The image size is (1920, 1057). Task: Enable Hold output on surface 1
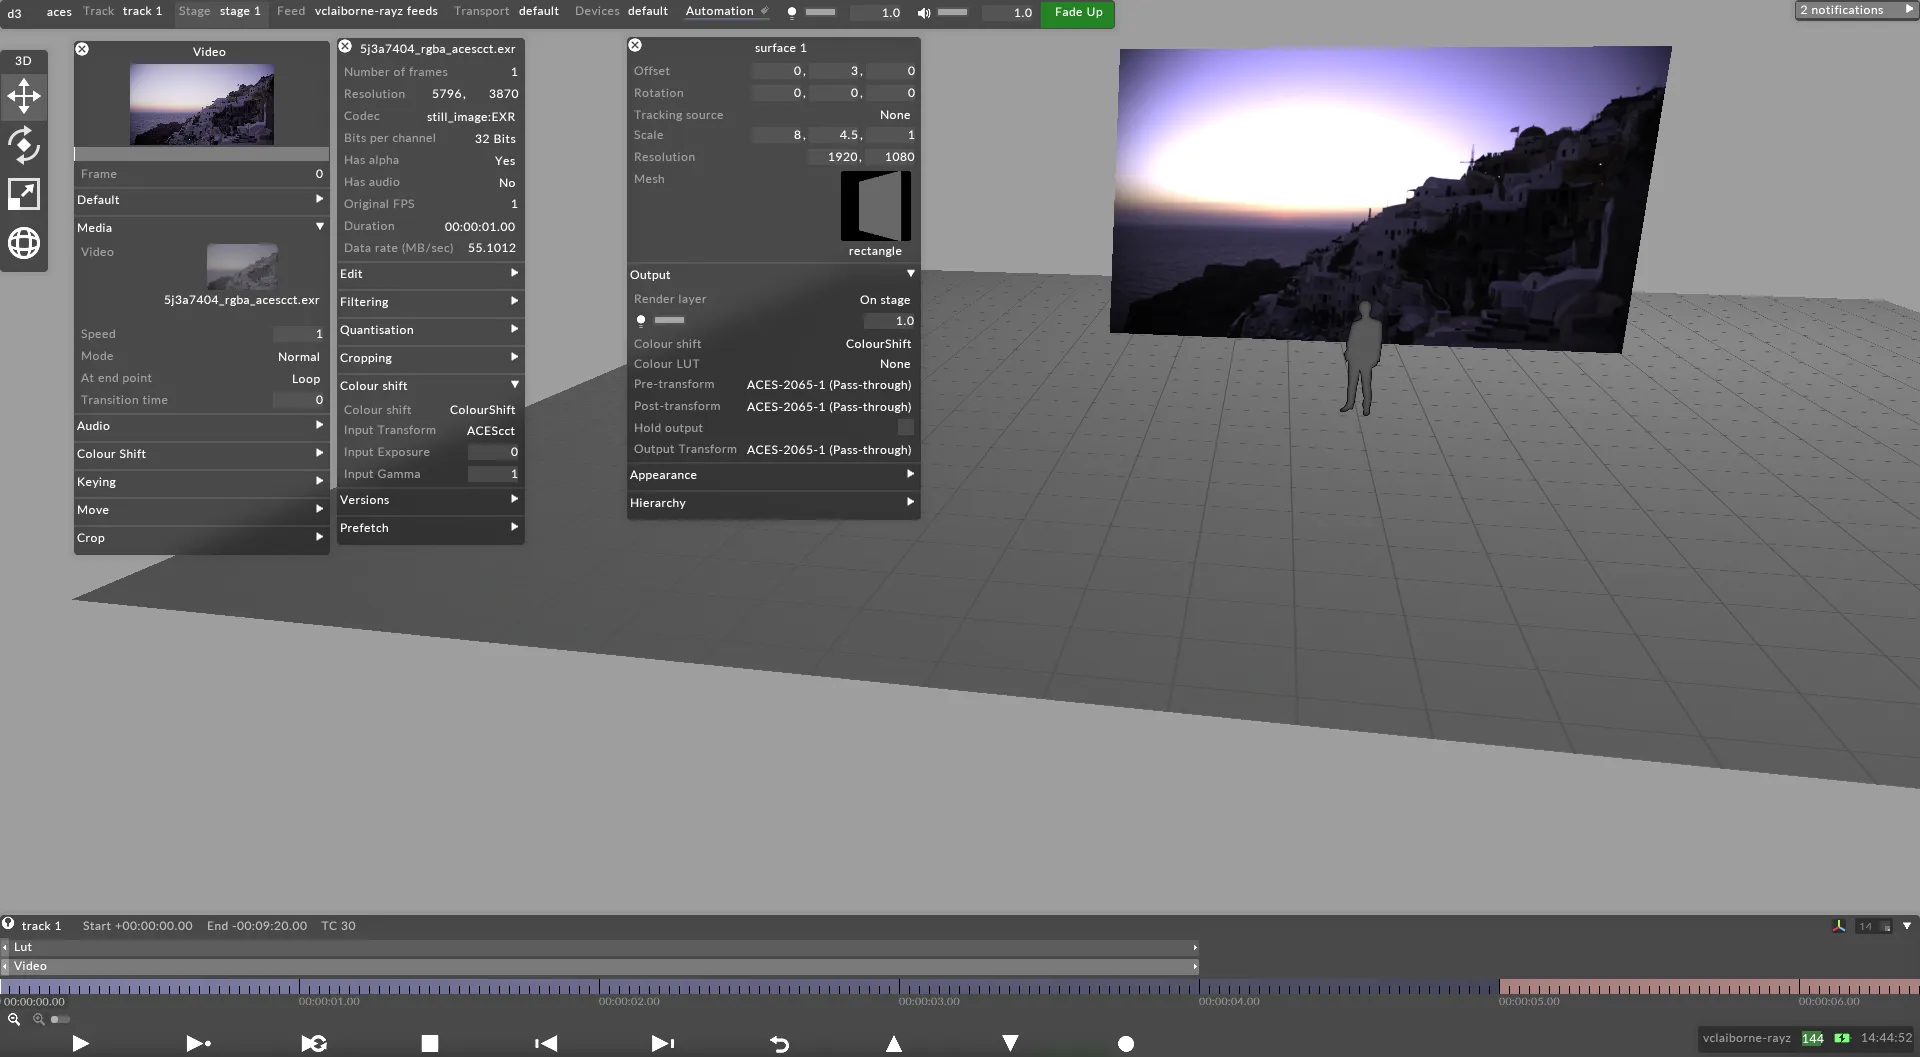[905, 427]
